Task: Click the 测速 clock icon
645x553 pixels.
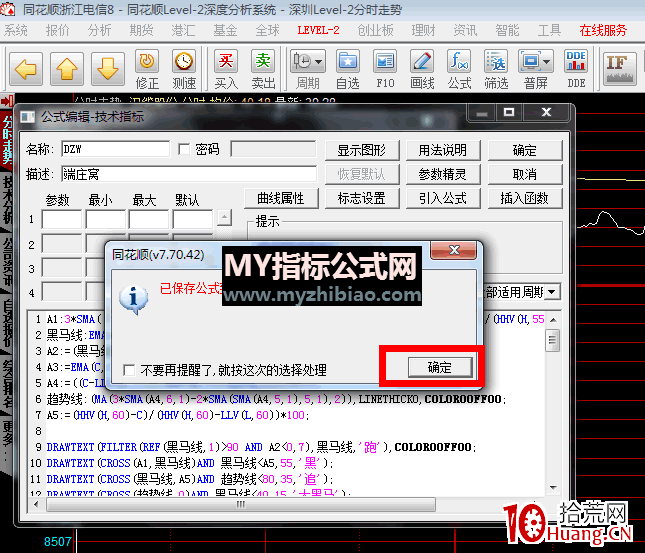Action: point(184,62)
